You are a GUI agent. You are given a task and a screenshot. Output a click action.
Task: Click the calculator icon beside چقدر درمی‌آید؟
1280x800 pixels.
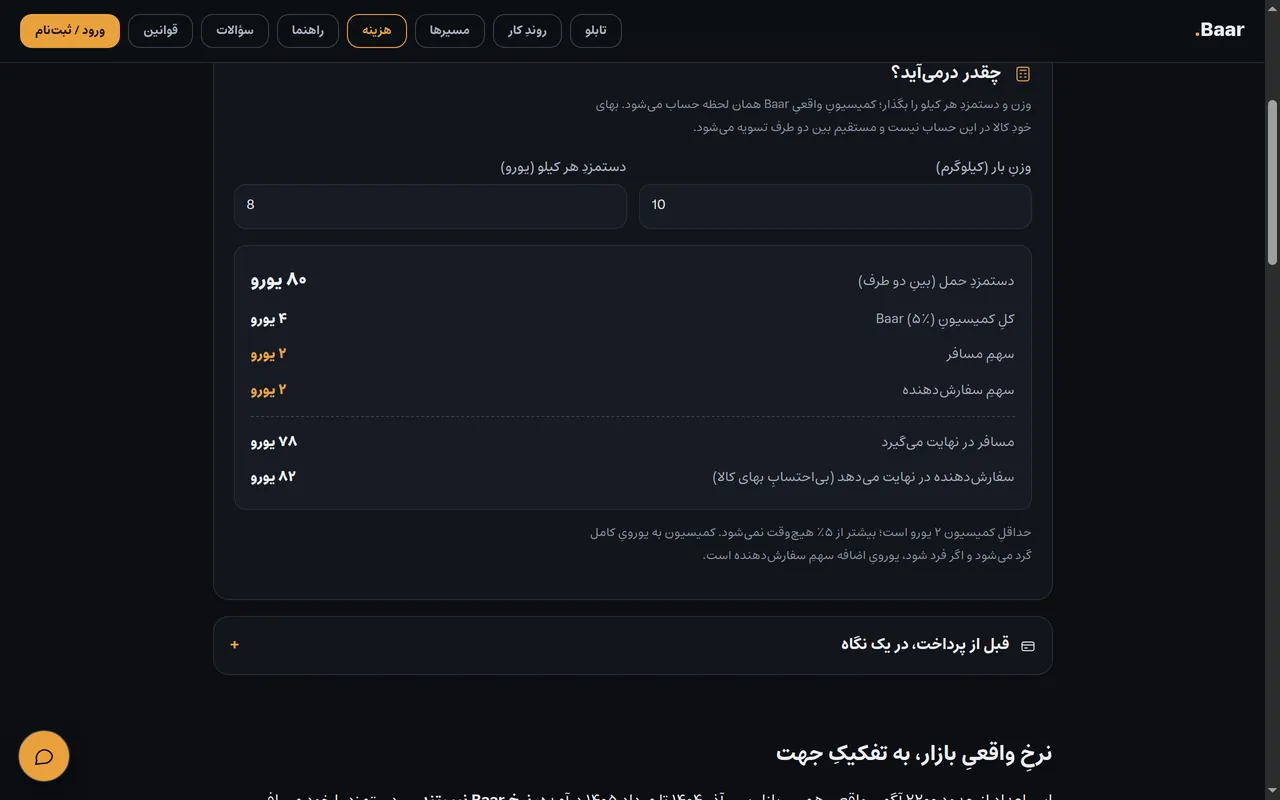click(x=1023, y=74)
